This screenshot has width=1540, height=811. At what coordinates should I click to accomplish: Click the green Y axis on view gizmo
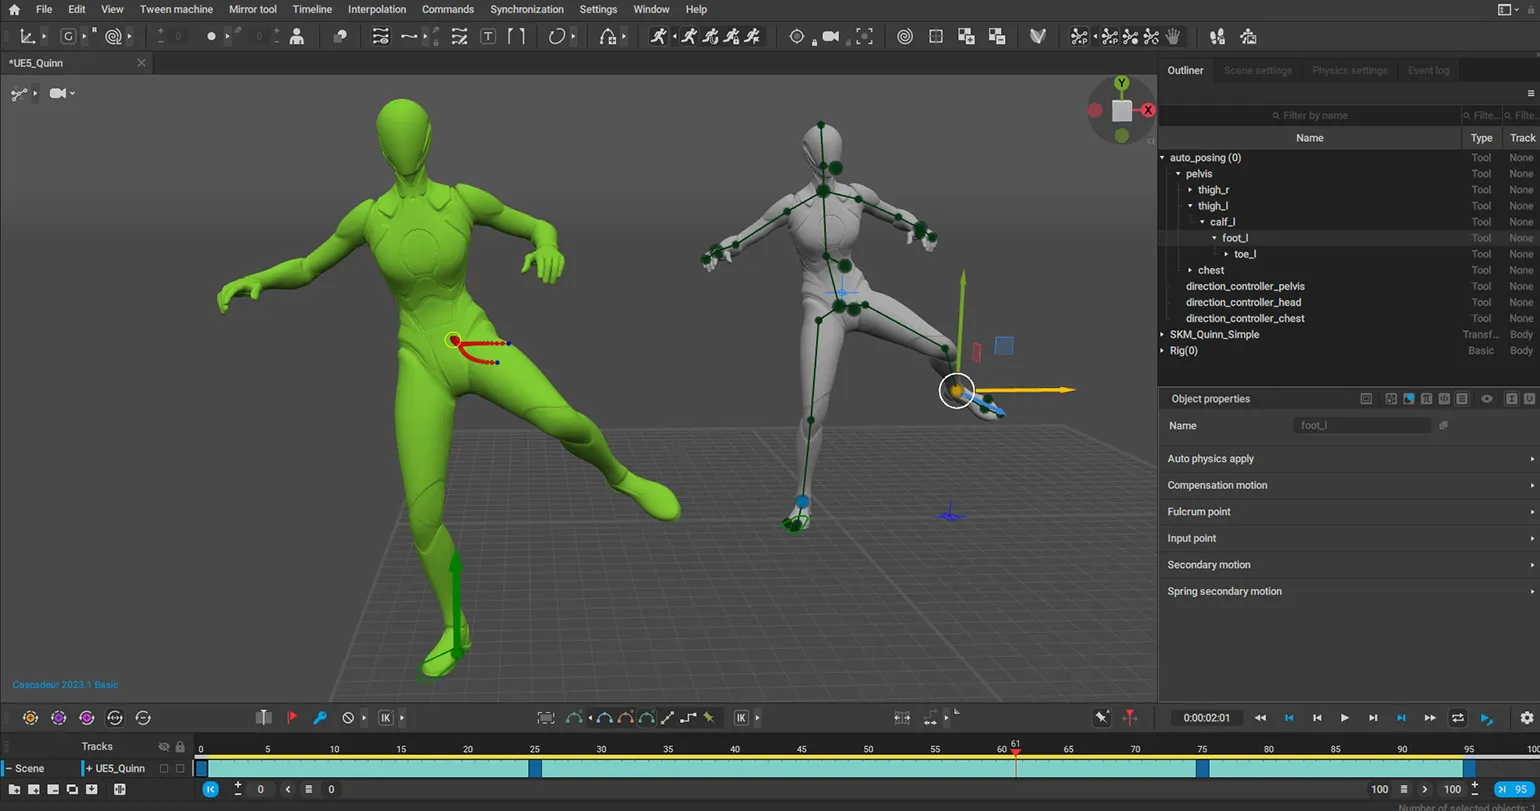[x=1122, y=83]
